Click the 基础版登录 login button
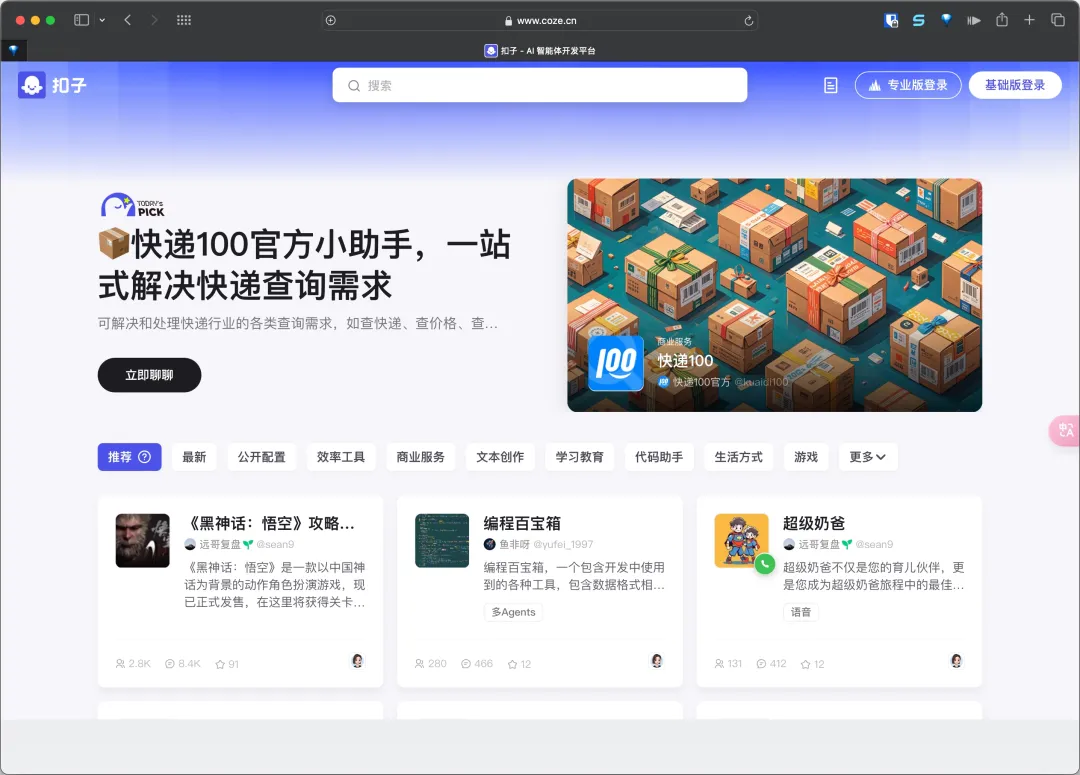1080x775 pixels. tap(1014, 85)
